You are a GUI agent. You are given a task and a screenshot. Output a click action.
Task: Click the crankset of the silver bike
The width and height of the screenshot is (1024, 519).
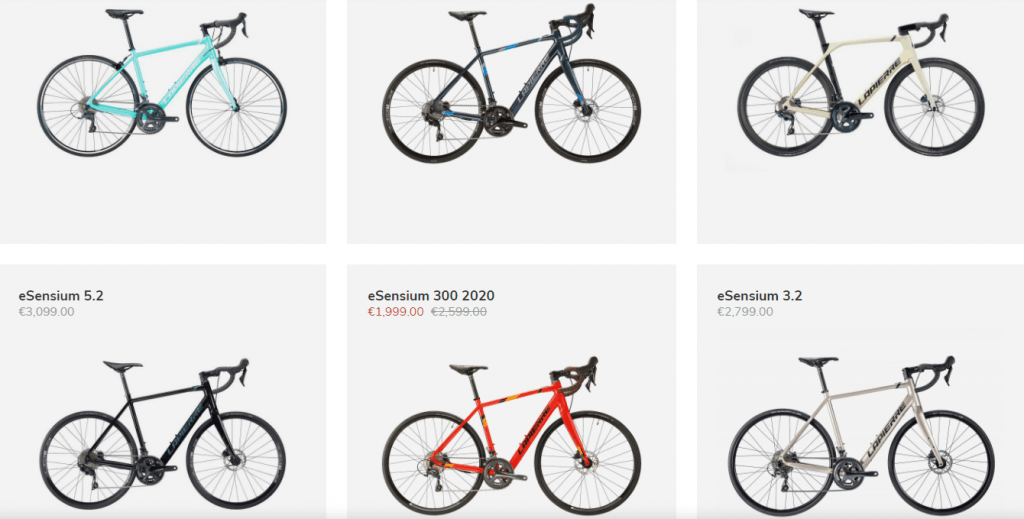850,471
